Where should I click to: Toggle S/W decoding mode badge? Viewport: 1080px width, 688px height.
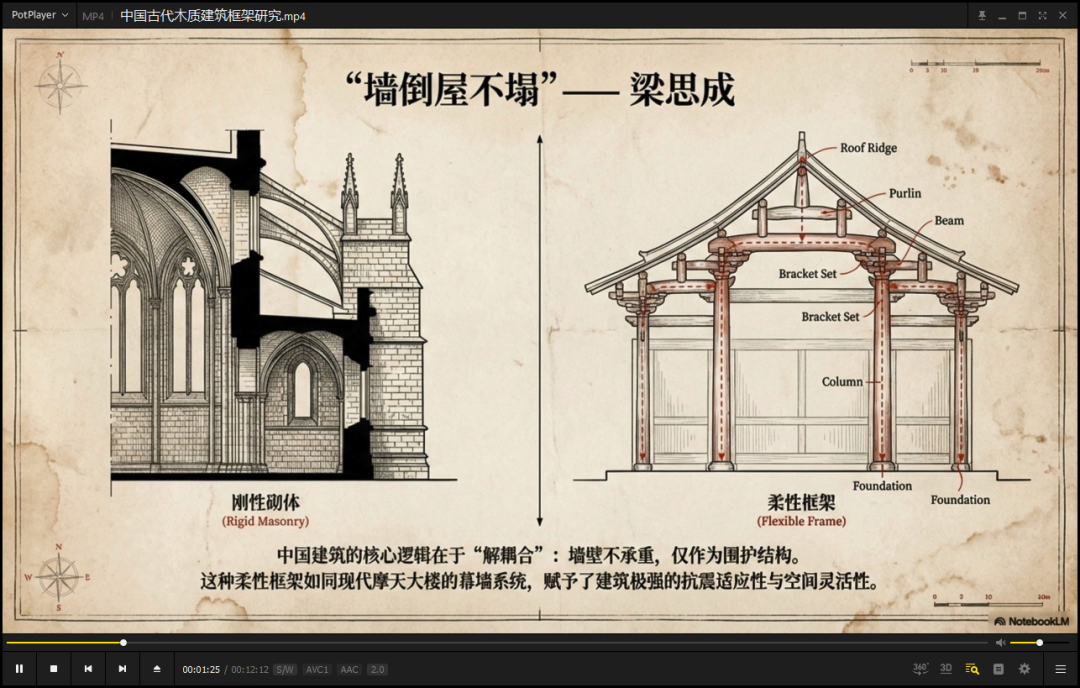click(x=287, y=669)
